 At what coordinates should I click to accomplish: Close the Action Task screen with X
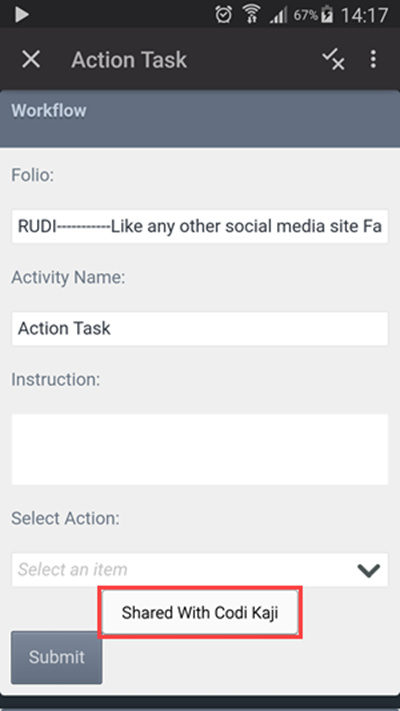[x=31, y=59]
